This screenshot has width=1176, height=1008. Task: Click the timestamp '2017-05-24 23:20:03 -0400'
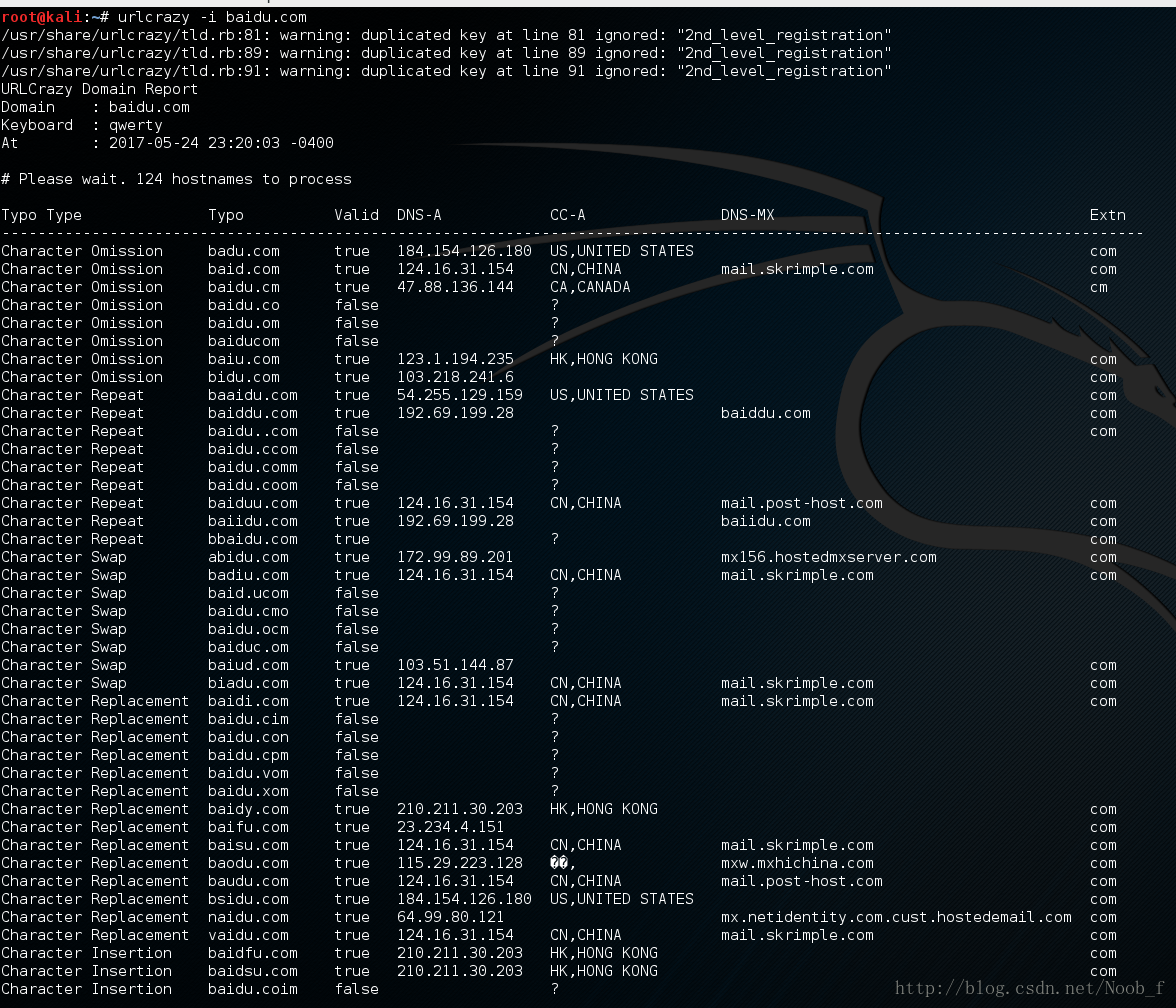[x=221, y=142]
